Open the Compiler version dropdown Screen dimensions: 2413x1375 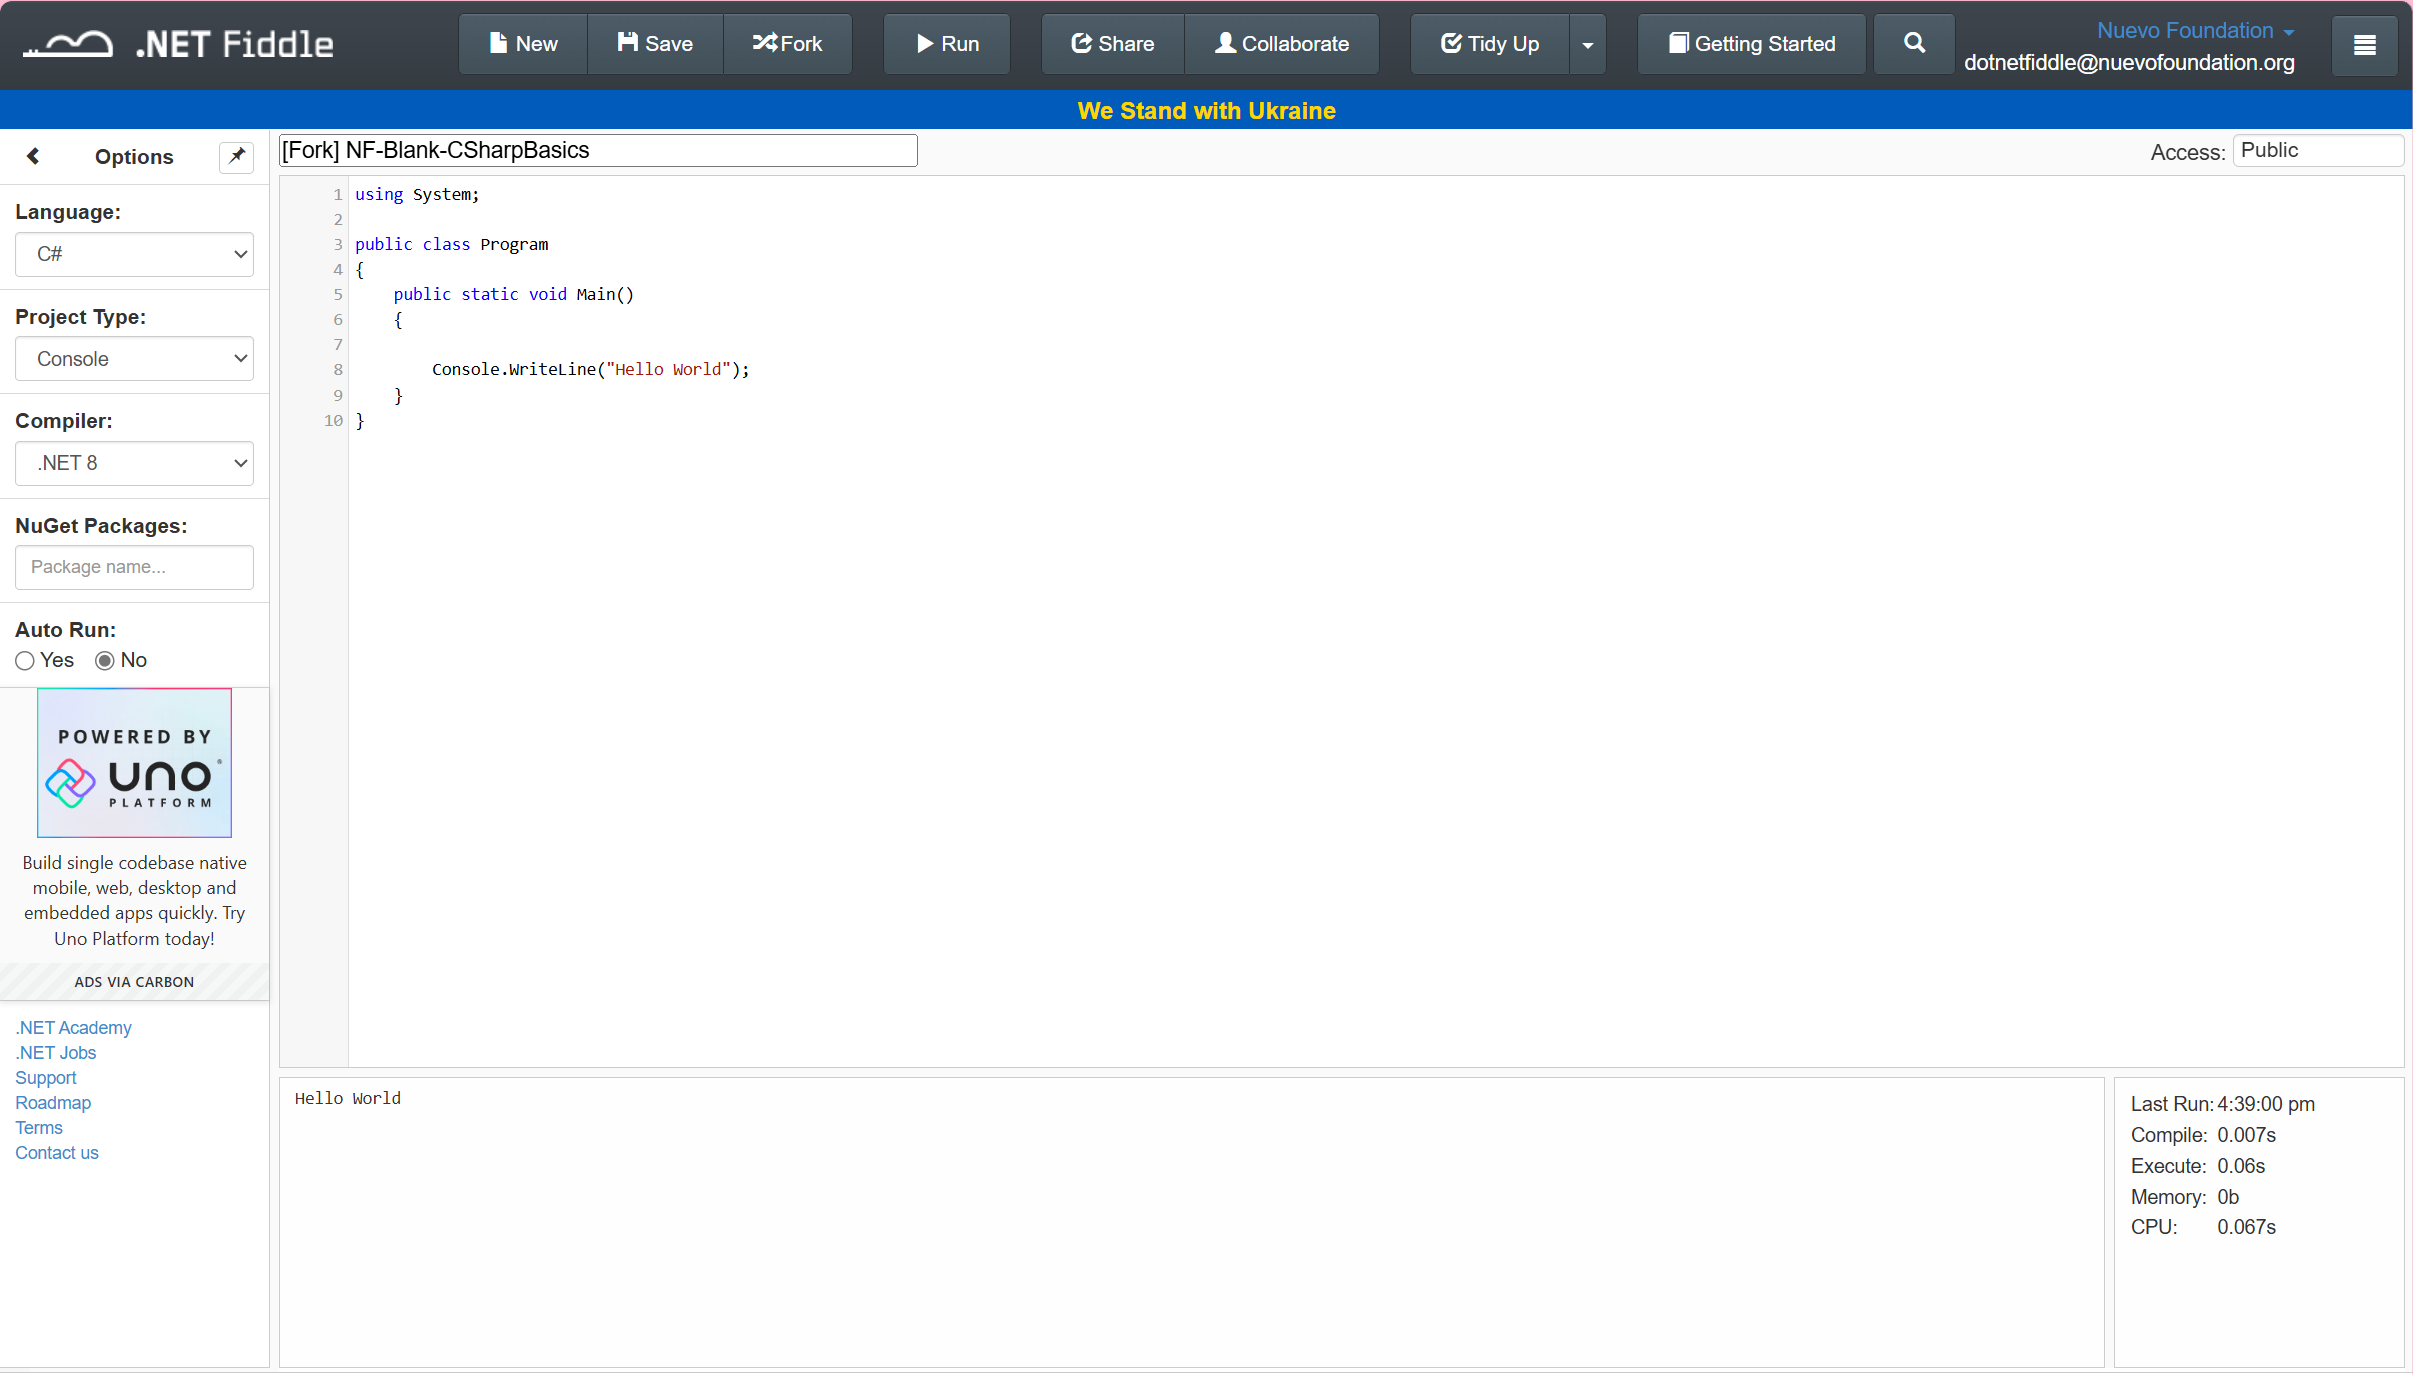(x=134, y=463)
